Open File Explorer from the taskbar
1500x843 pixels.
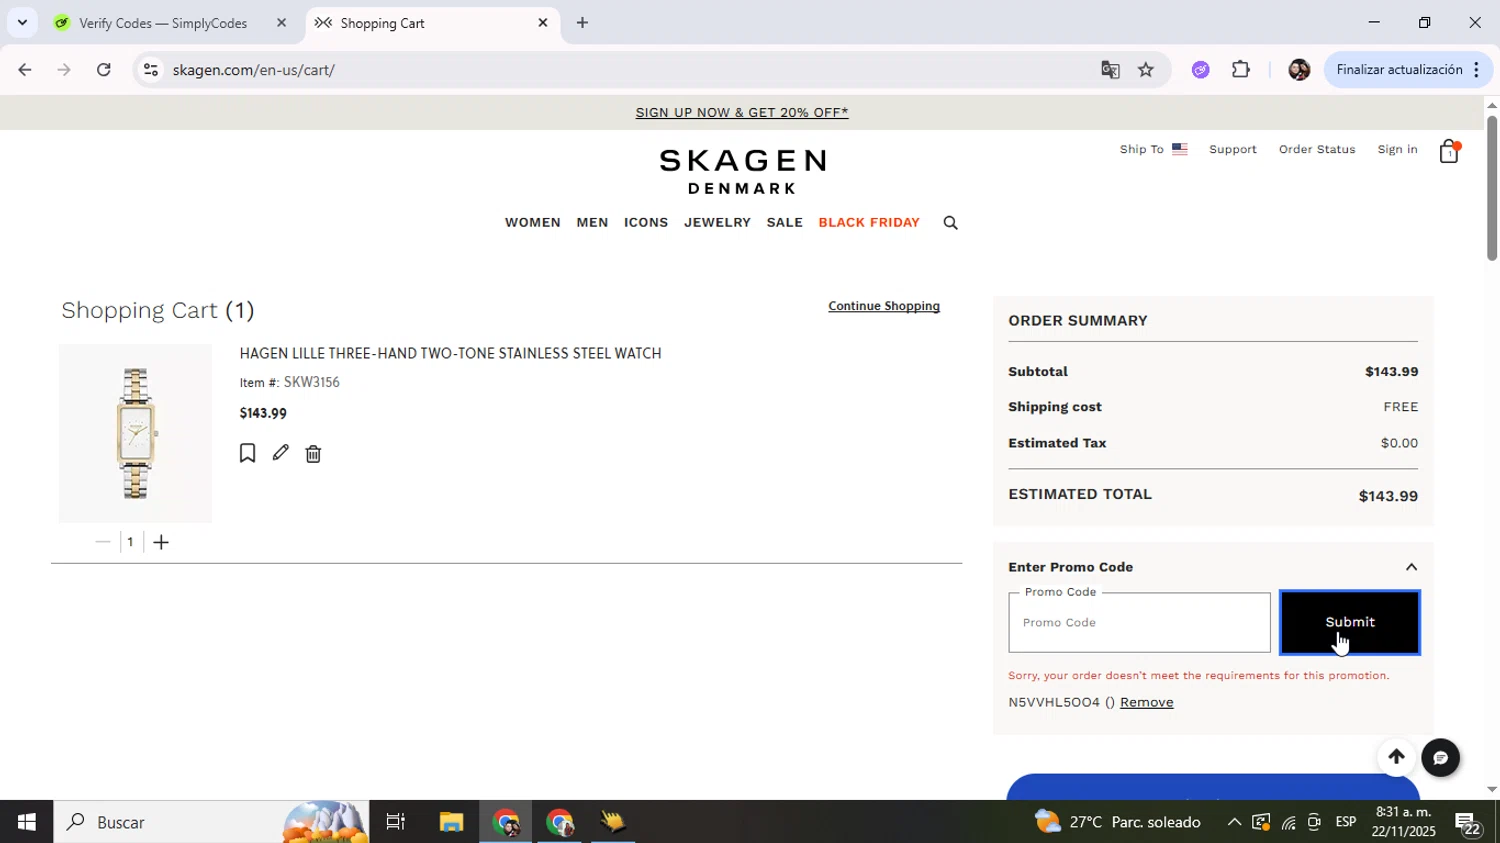pos(451,822)
